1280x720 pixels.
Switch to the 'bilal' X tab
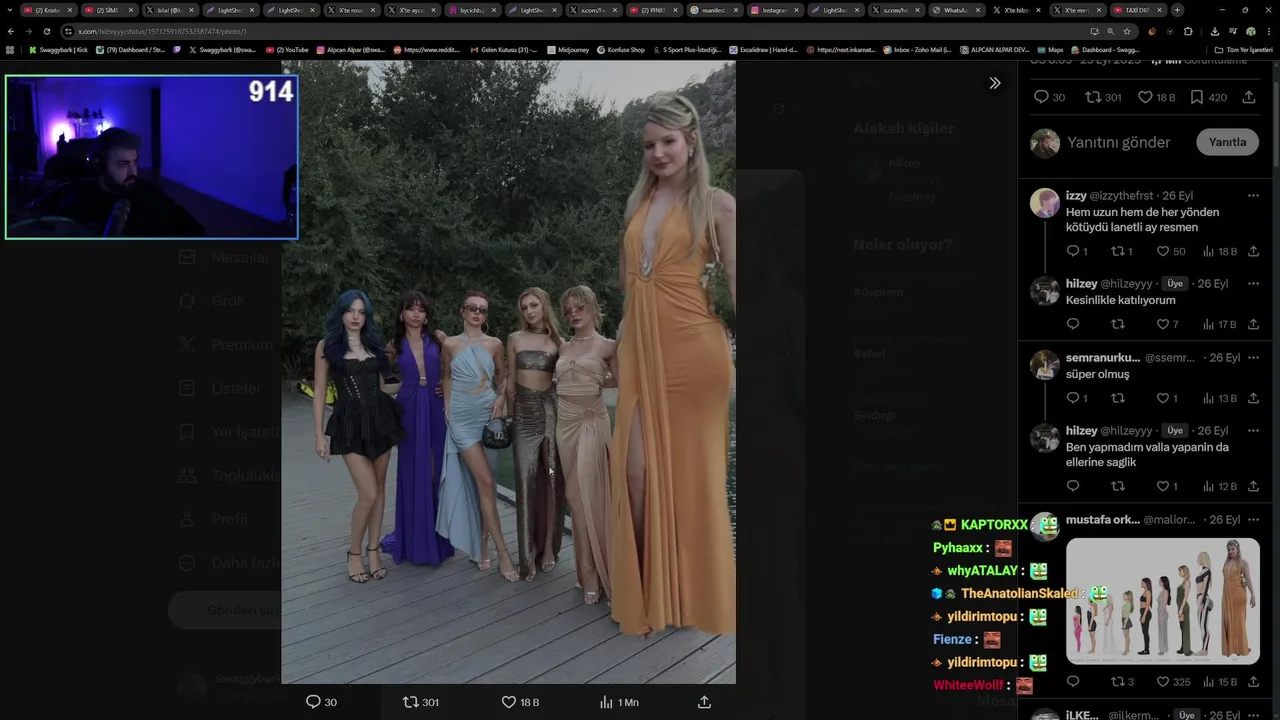[170, 10]
